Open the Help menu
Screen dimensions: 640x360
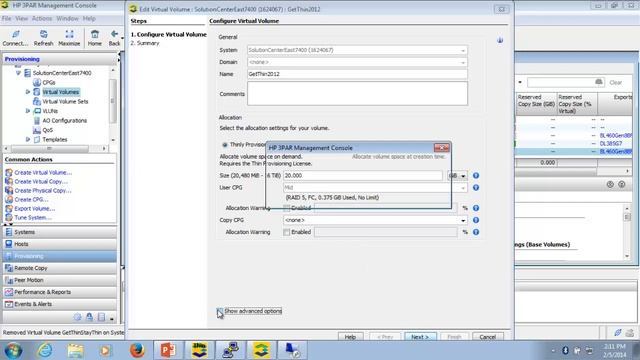pos(89,19)
